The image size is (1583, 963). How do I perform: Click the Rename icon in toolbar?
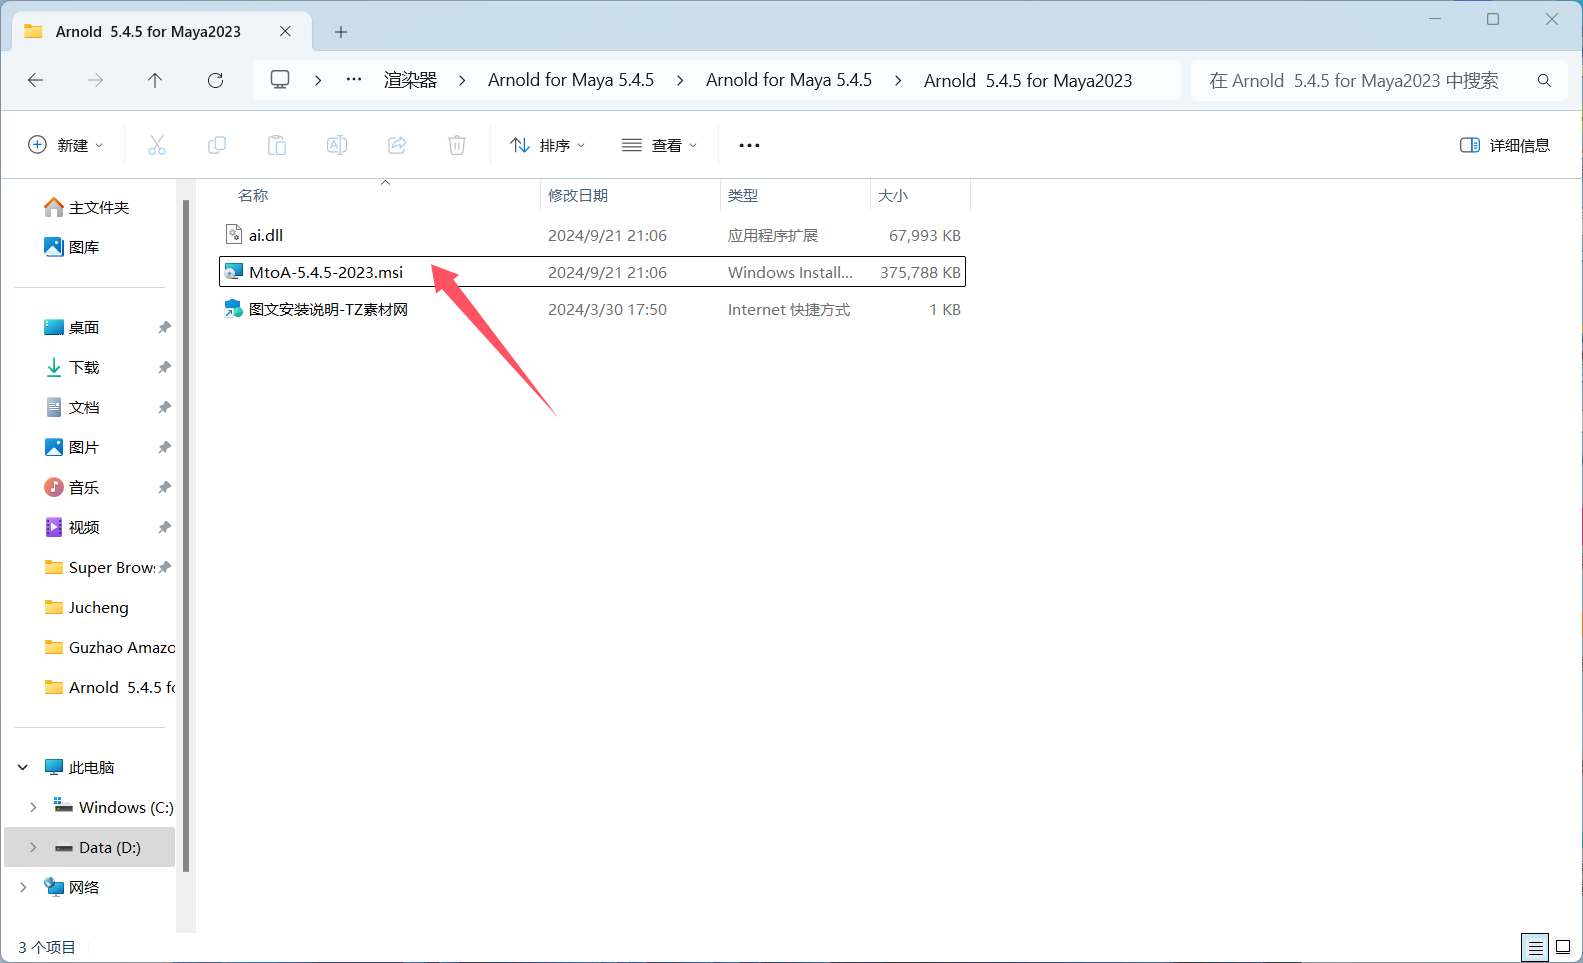pyautogui.click(x=337, y=145)
